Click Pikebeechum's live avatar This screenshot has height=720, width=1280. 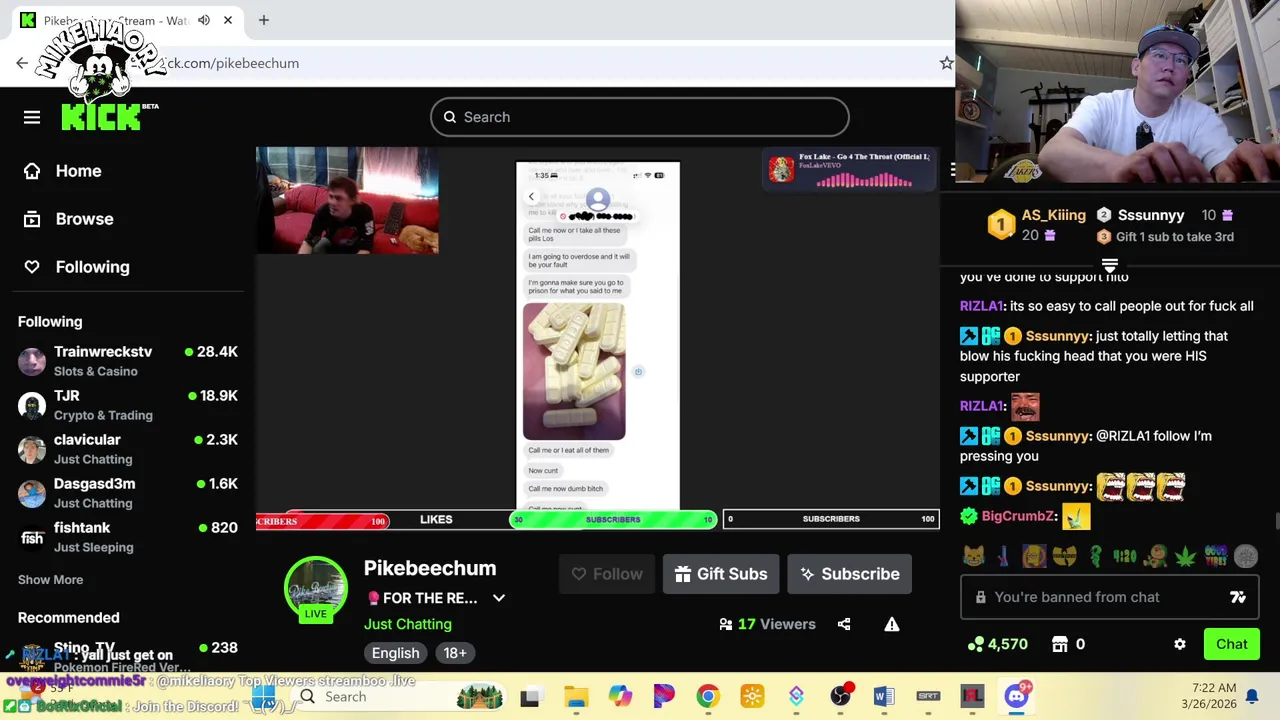[316, 590]
